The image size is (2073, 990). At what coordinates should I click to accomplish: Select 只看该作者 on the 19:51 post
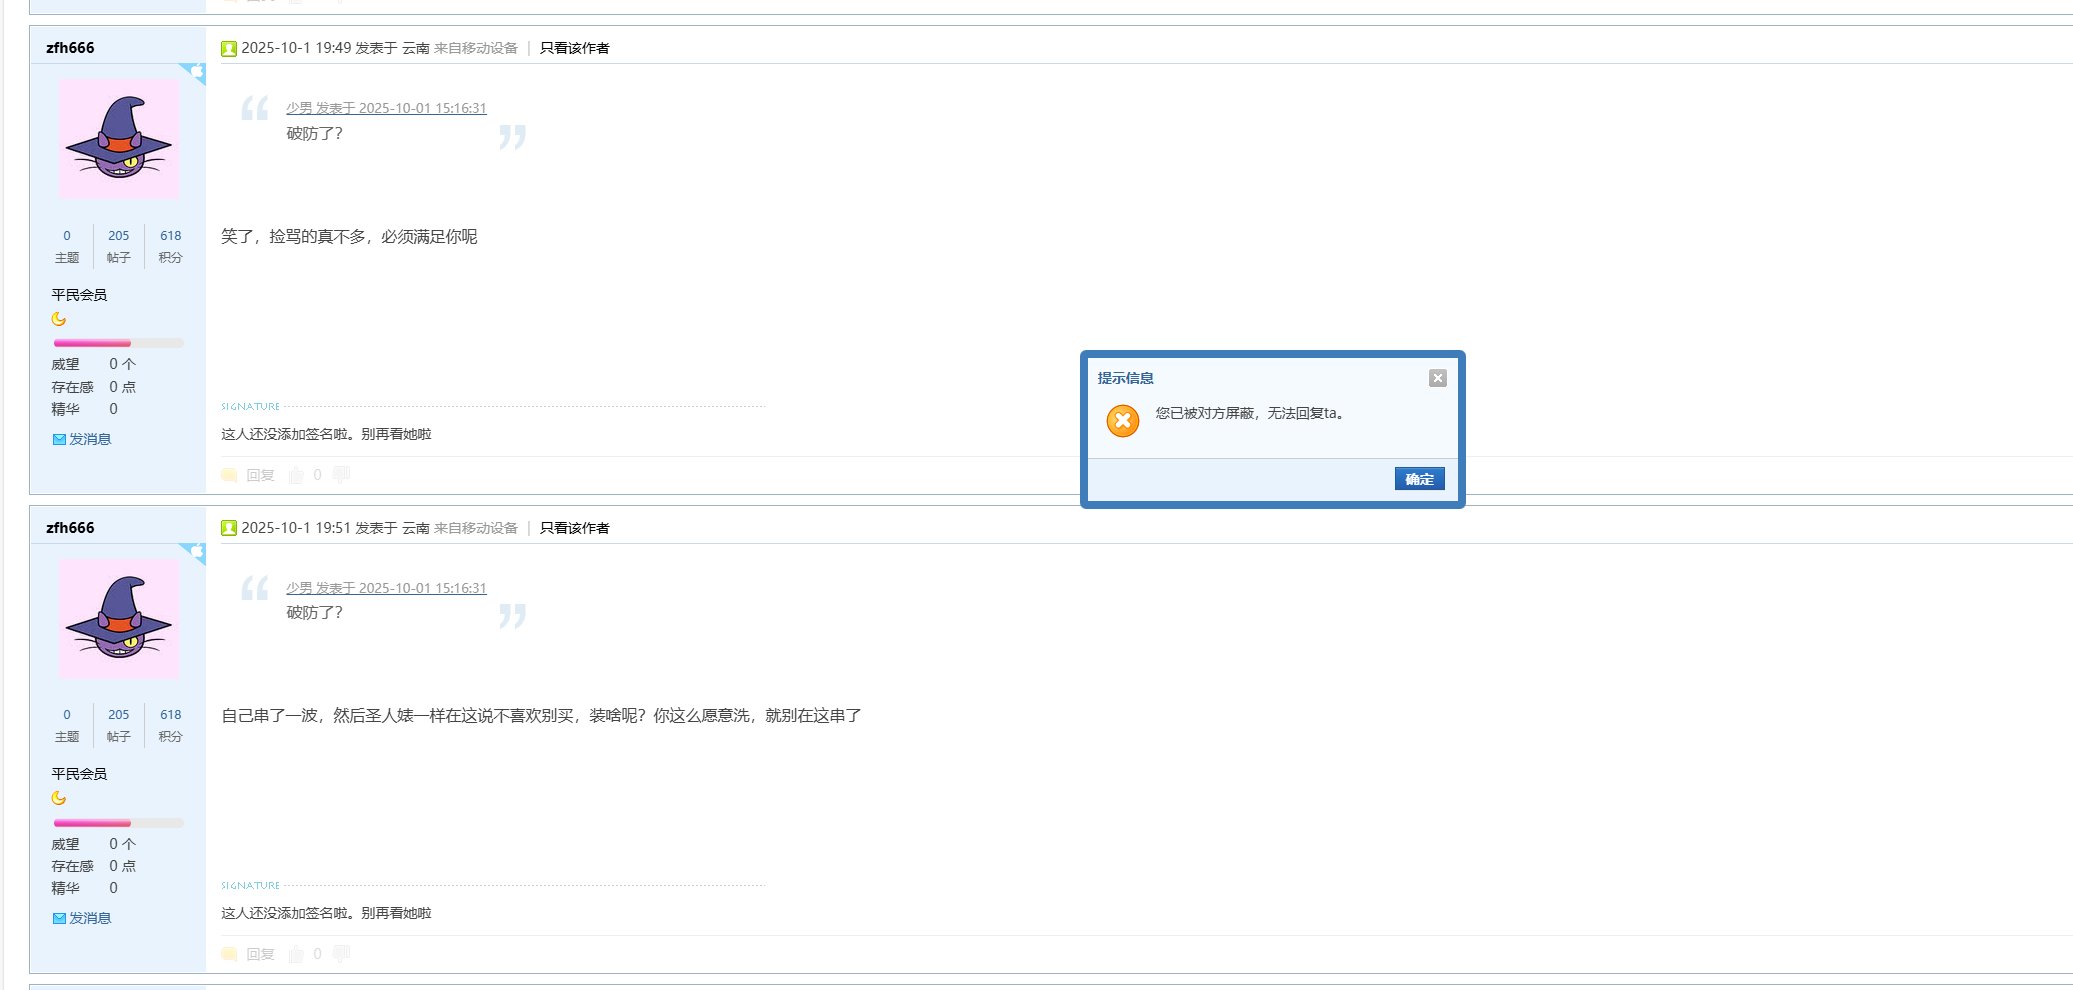[x=574, y=528]
